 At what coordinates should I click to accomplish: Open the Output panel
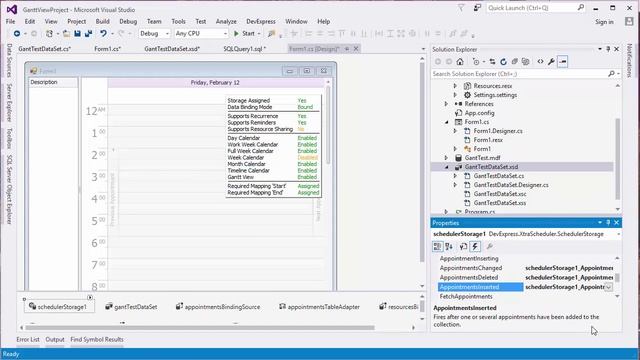click(x=55, y=339)
